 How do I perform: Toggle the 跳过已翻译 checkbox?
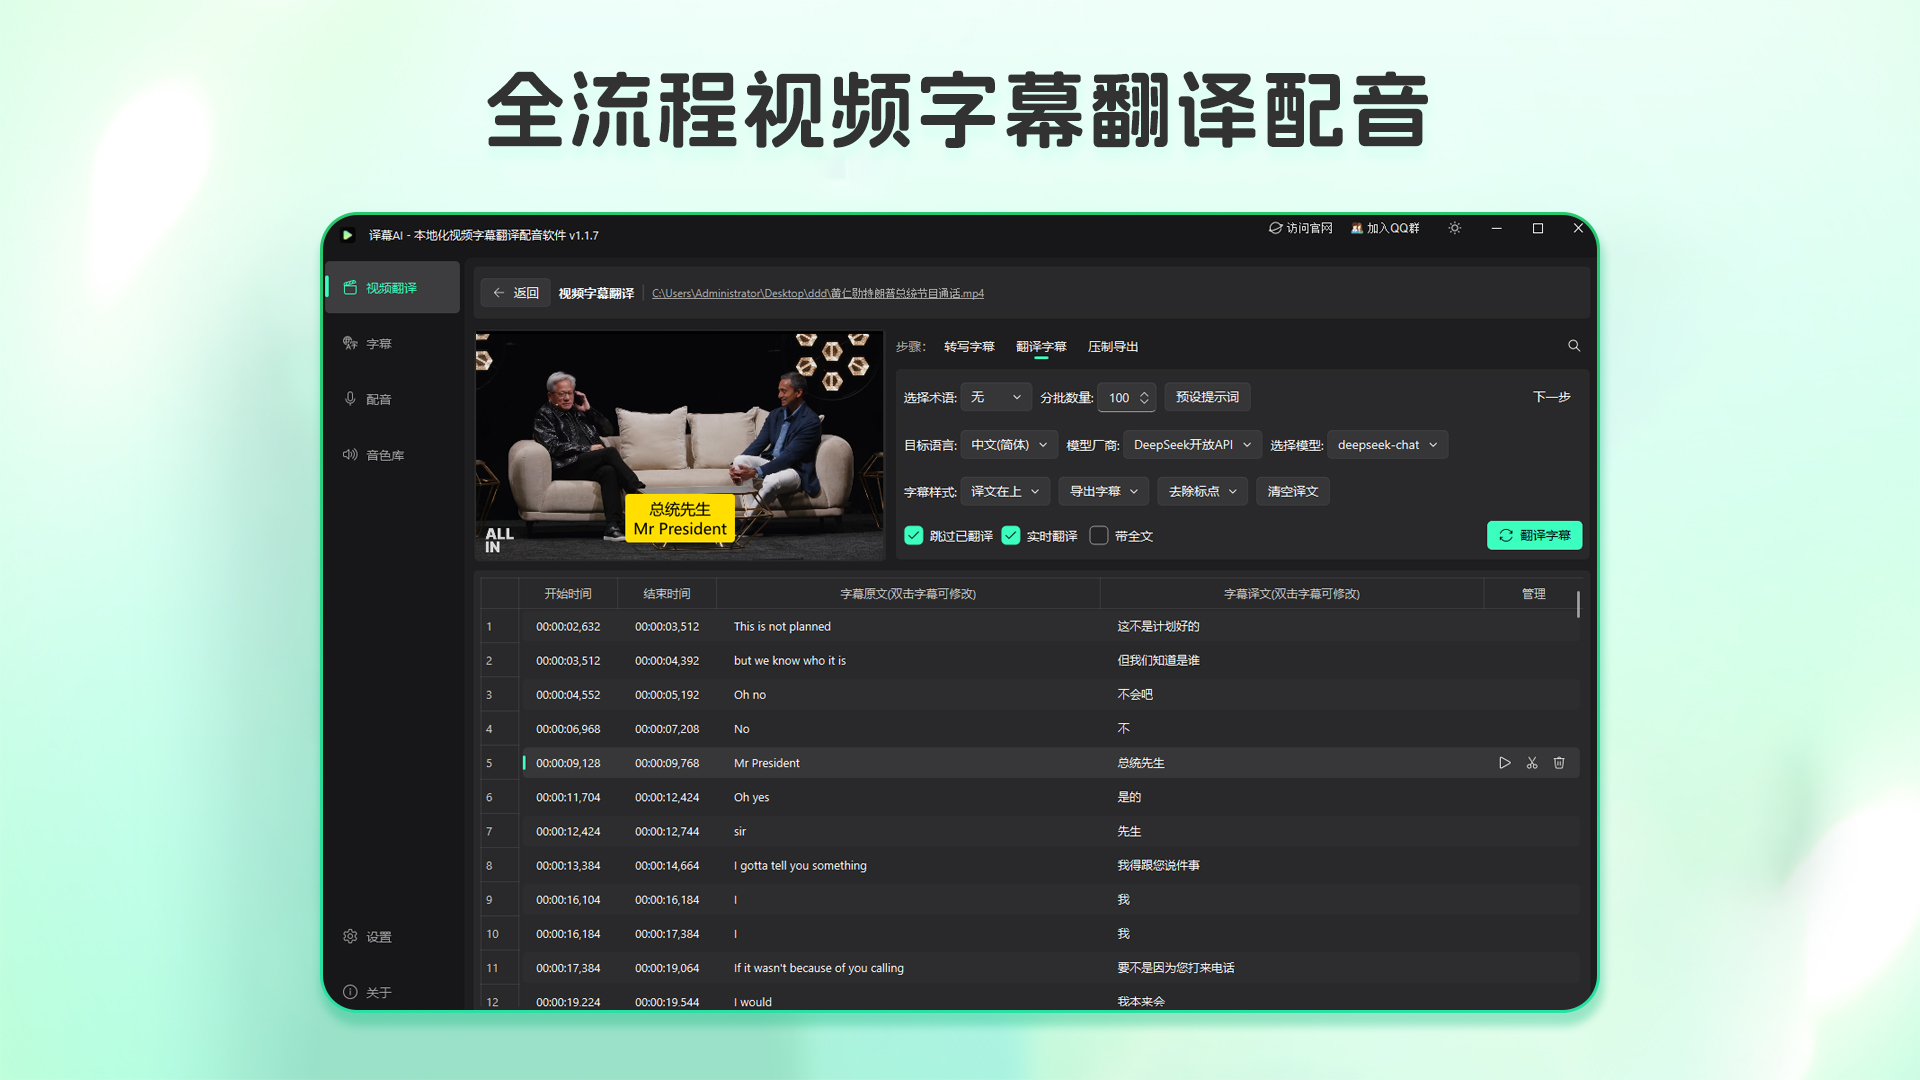pos(914,536)
